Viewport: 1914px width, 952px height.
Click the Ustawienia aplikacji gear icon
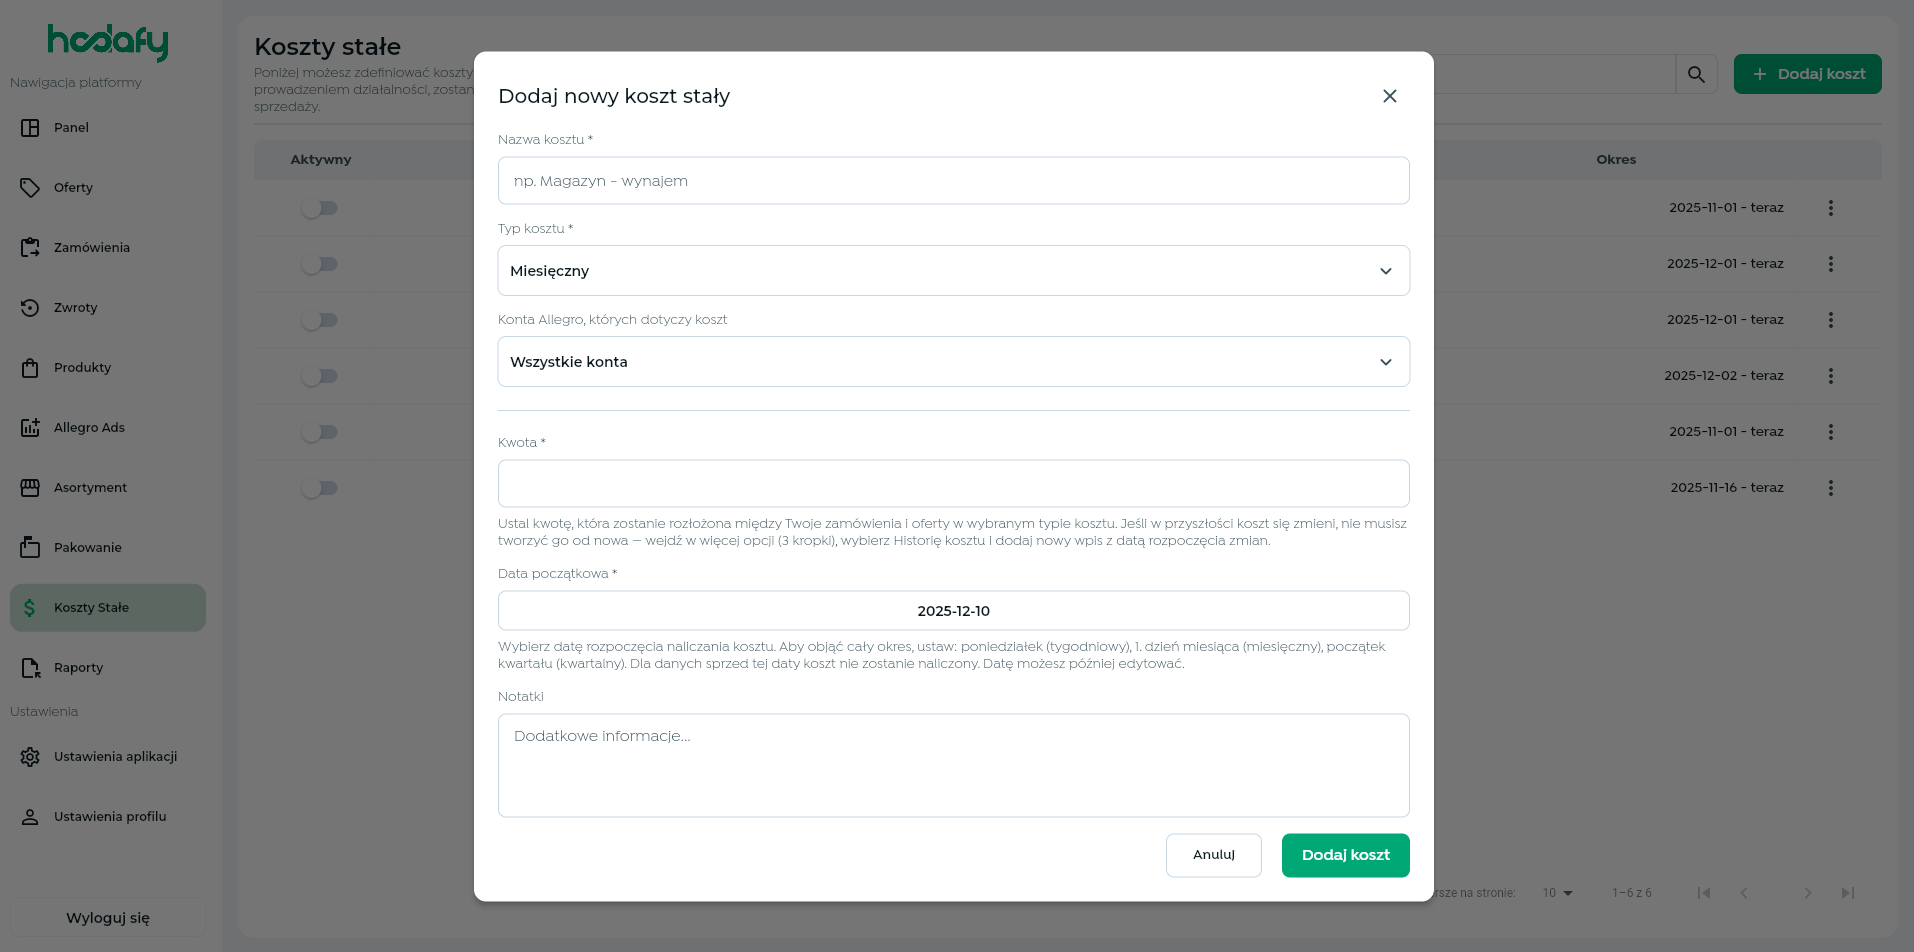pos(30,757)
